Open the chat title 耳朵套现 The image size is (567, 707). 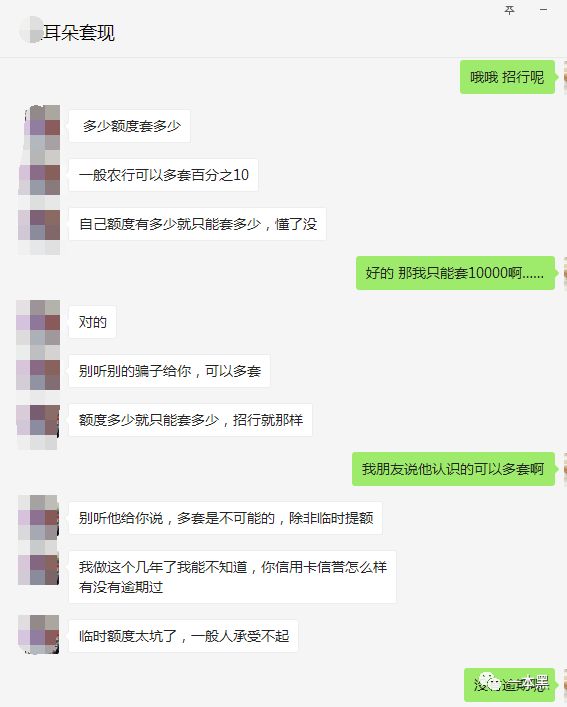78,32
